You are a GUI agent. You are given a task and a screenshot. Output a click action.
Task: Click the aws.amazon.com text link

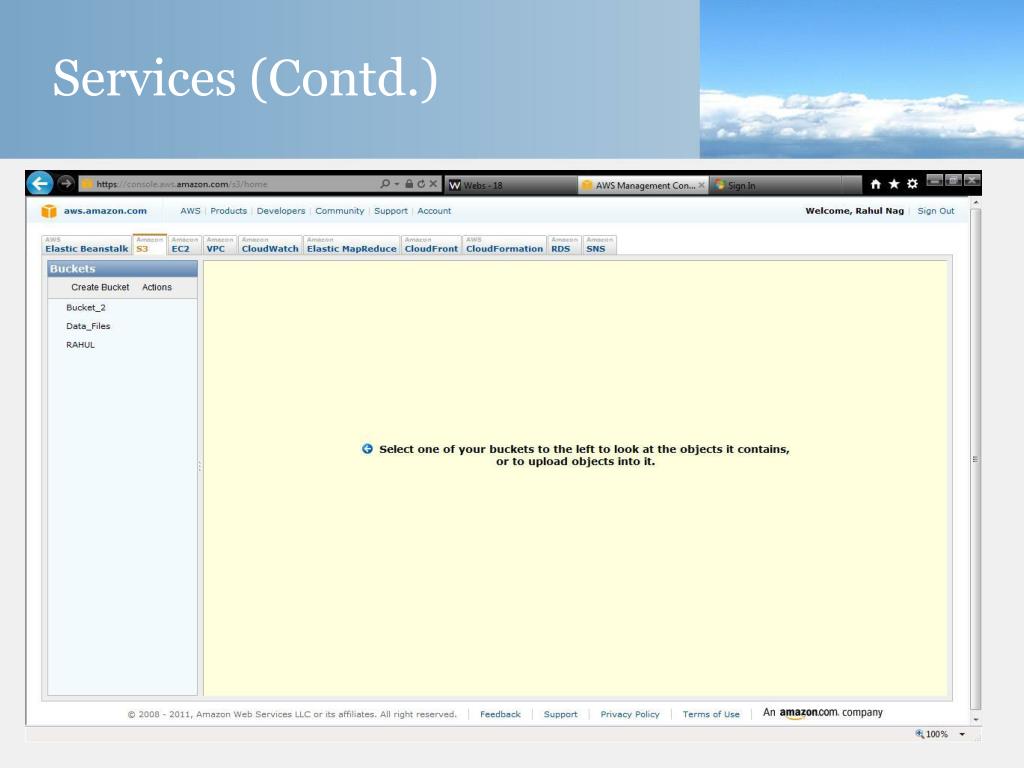coord(105,211)
